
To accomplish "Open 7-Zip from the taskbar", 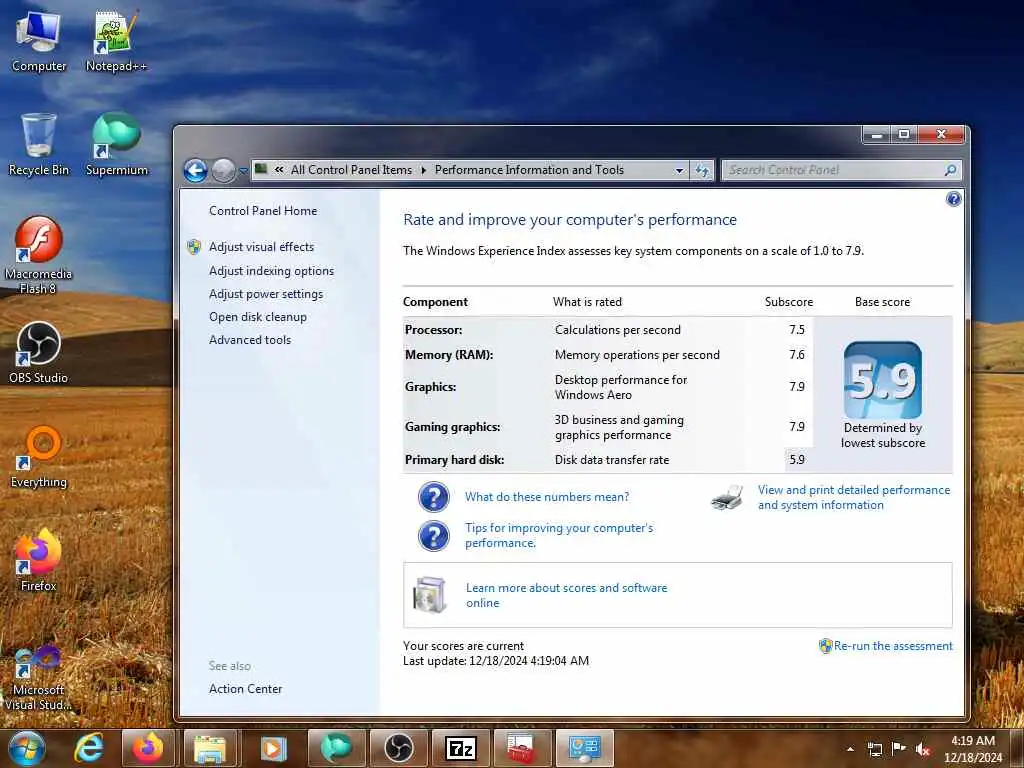I will [460, 748].
